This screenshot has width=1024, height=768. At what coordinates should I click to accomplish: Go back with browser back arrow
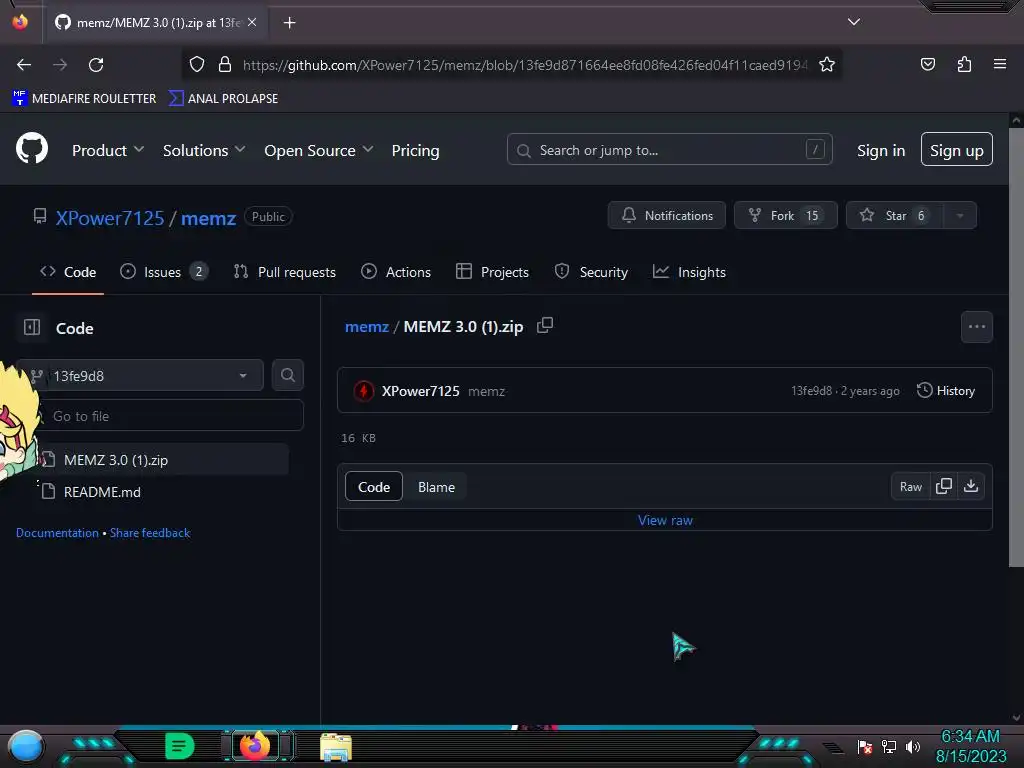(24, 65)
